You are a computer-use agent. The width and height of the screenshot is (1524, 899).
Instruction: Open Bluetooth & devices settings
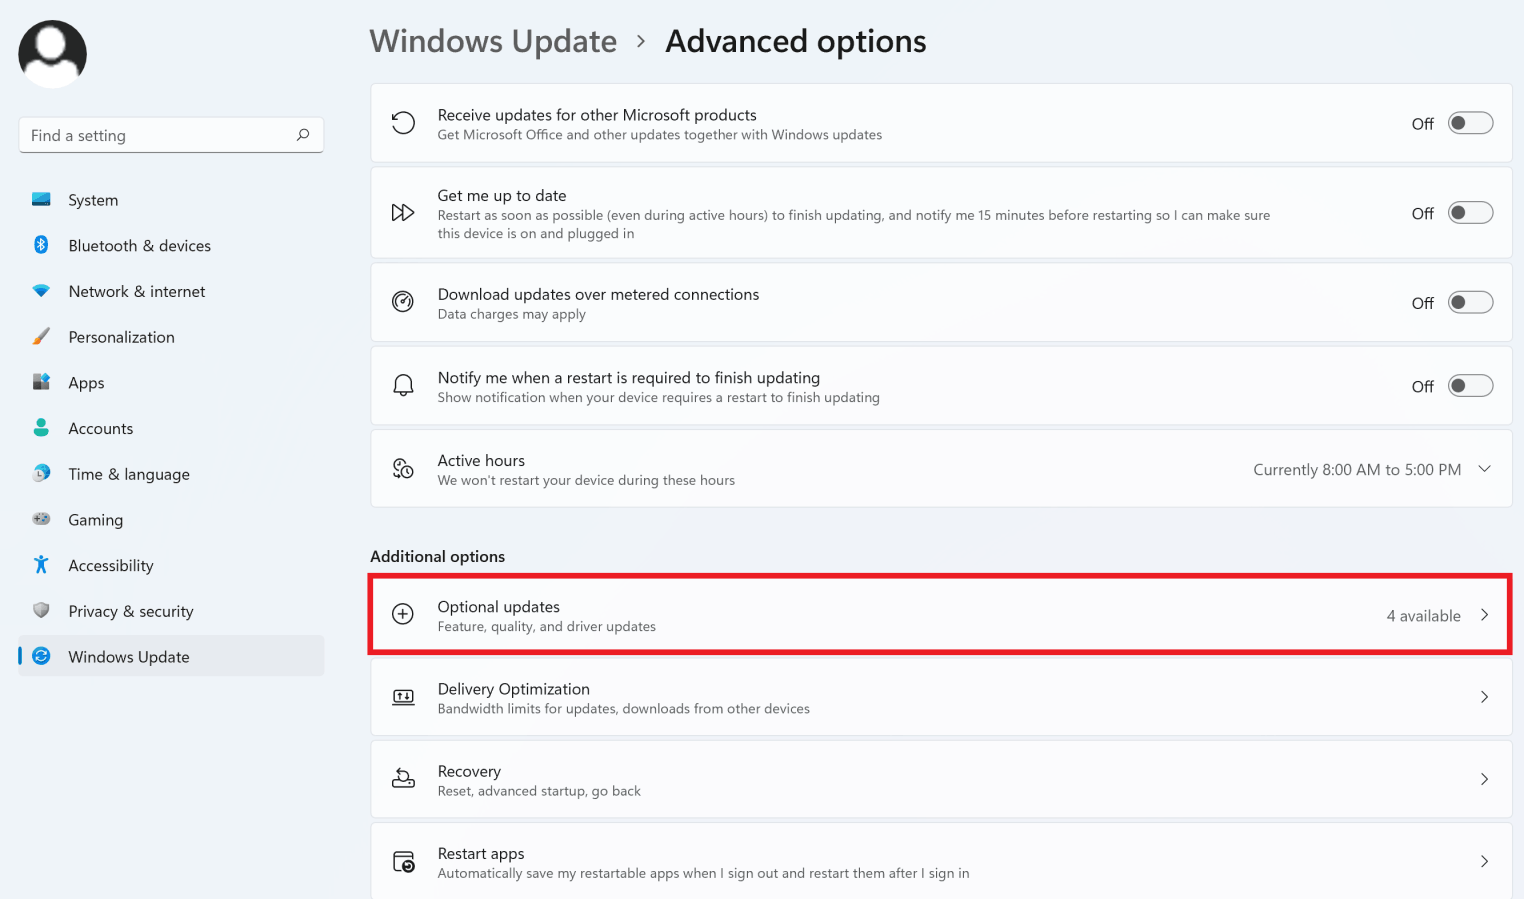[x=41, y=245]
